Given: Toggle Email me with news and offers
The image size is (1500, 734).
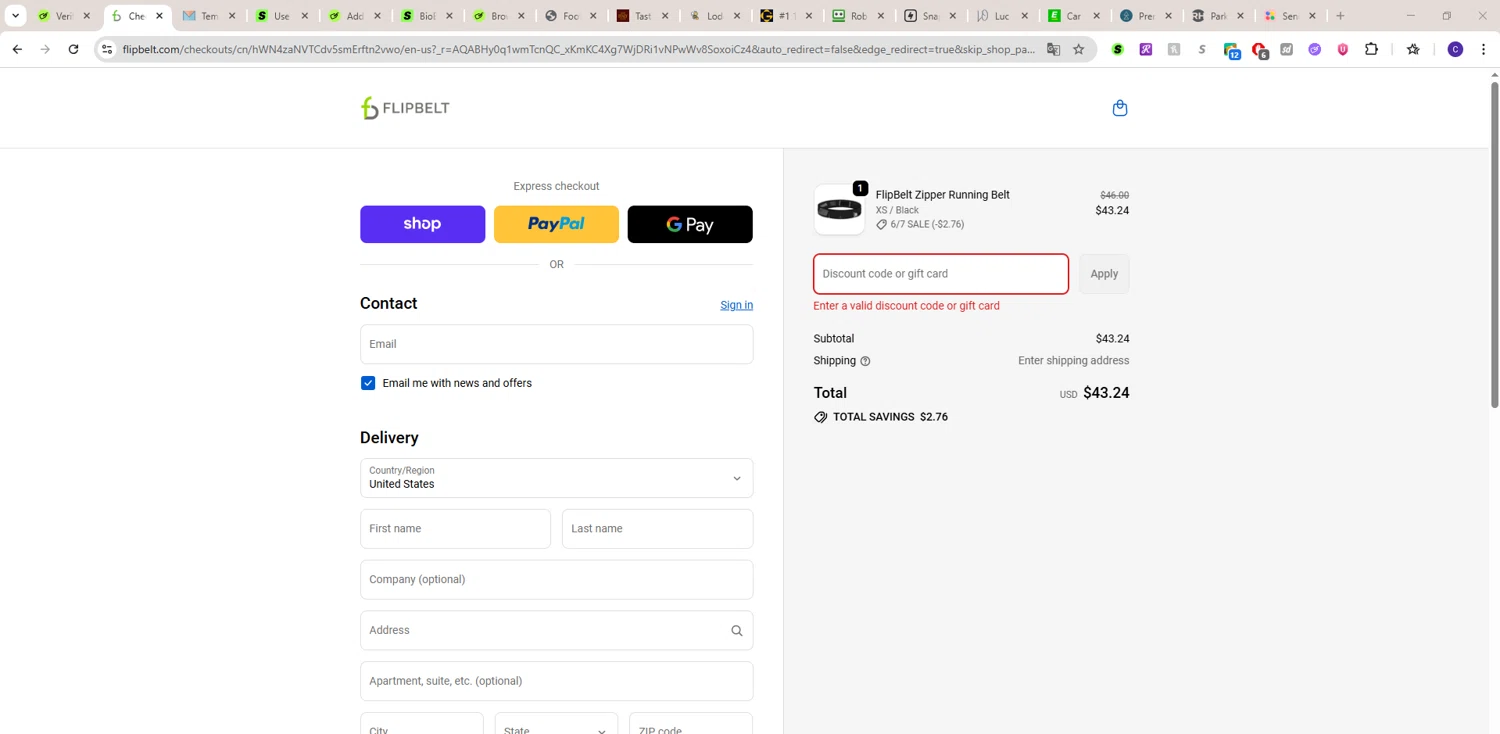Looking at the screenshot, I should (368, 383).
